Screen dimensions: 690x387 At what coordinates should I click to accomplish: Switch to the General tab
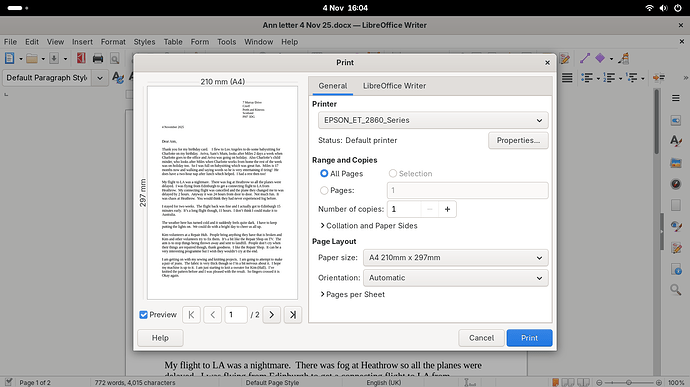pos(333,86)
